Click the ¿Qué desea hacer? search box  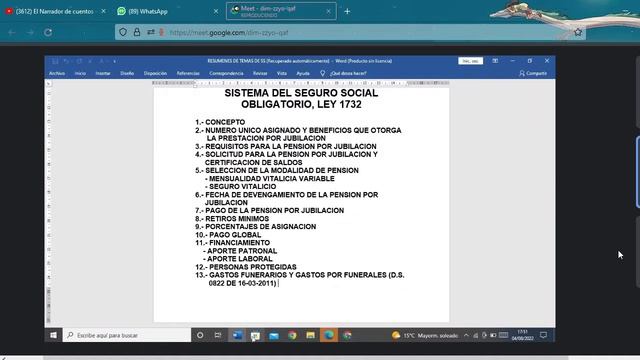click(348, 73)
